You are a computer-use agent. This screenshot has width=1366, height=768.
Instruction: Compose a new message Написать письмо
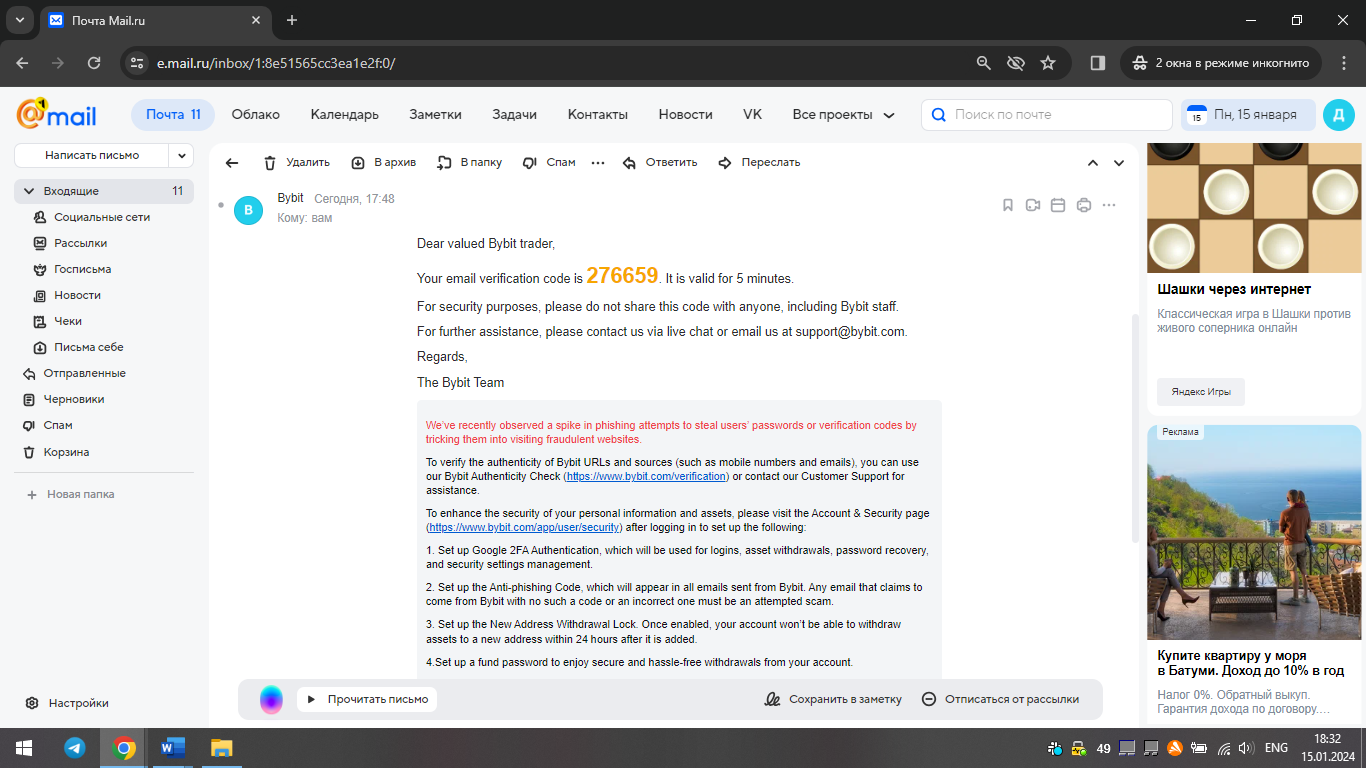pos(92,155)
